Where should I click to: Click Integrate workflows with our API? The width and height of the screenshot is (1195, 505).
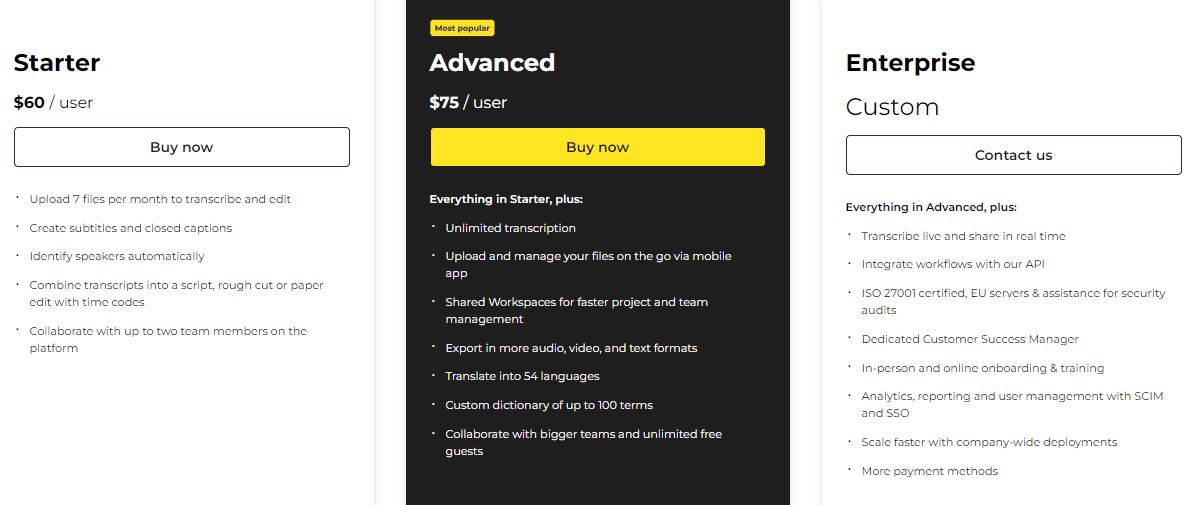click(953, 265)
